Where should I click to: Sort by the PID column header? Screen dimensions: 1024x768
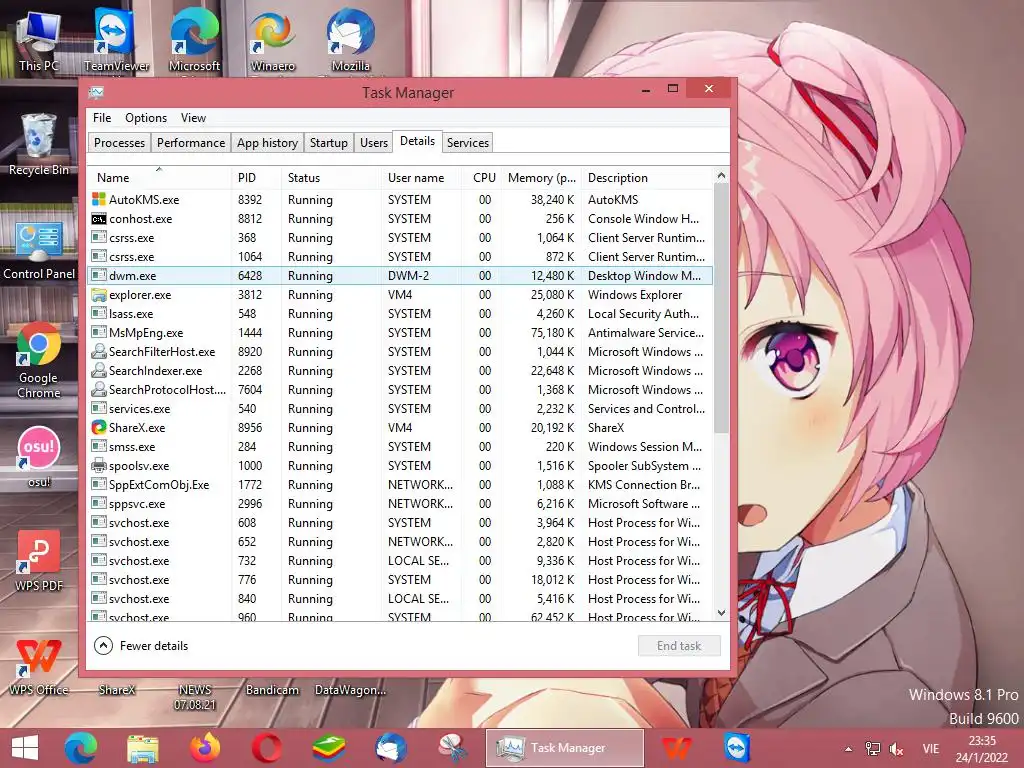tap(256, 178)
